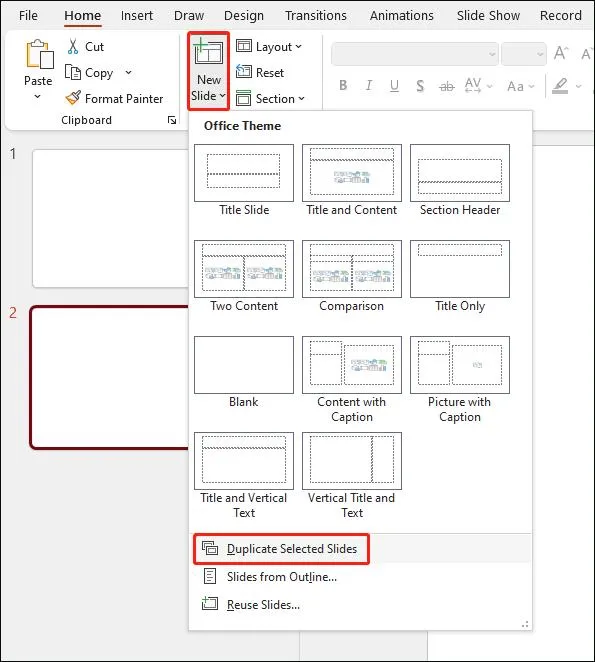This screenshot has width=595, height=662.
Task: Switch to the Animations tab
Action: [x=402, y=16]
